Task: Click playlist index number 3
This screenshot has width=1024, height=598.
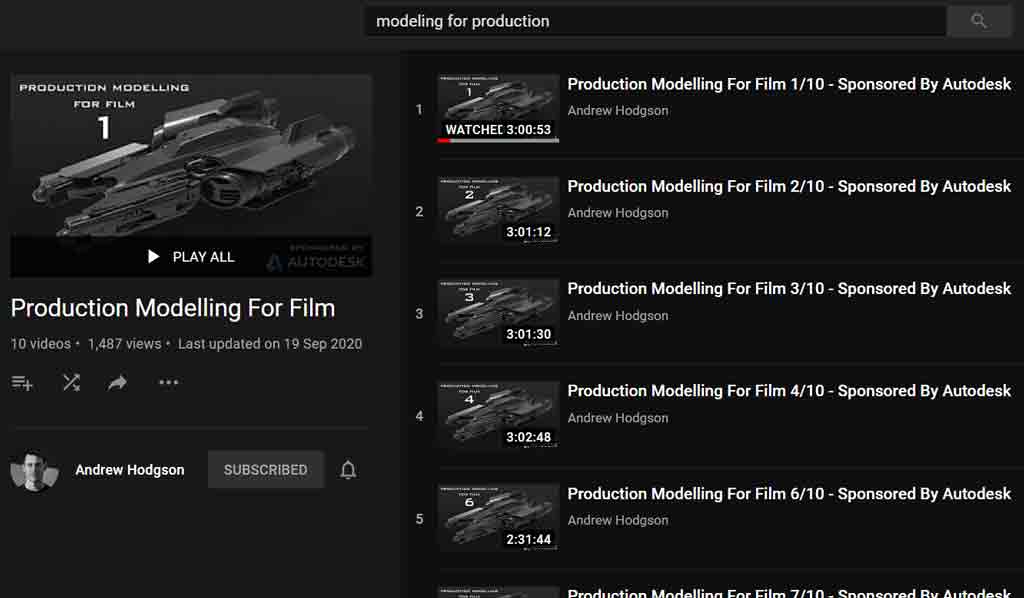Action: (x=419, y=314)
